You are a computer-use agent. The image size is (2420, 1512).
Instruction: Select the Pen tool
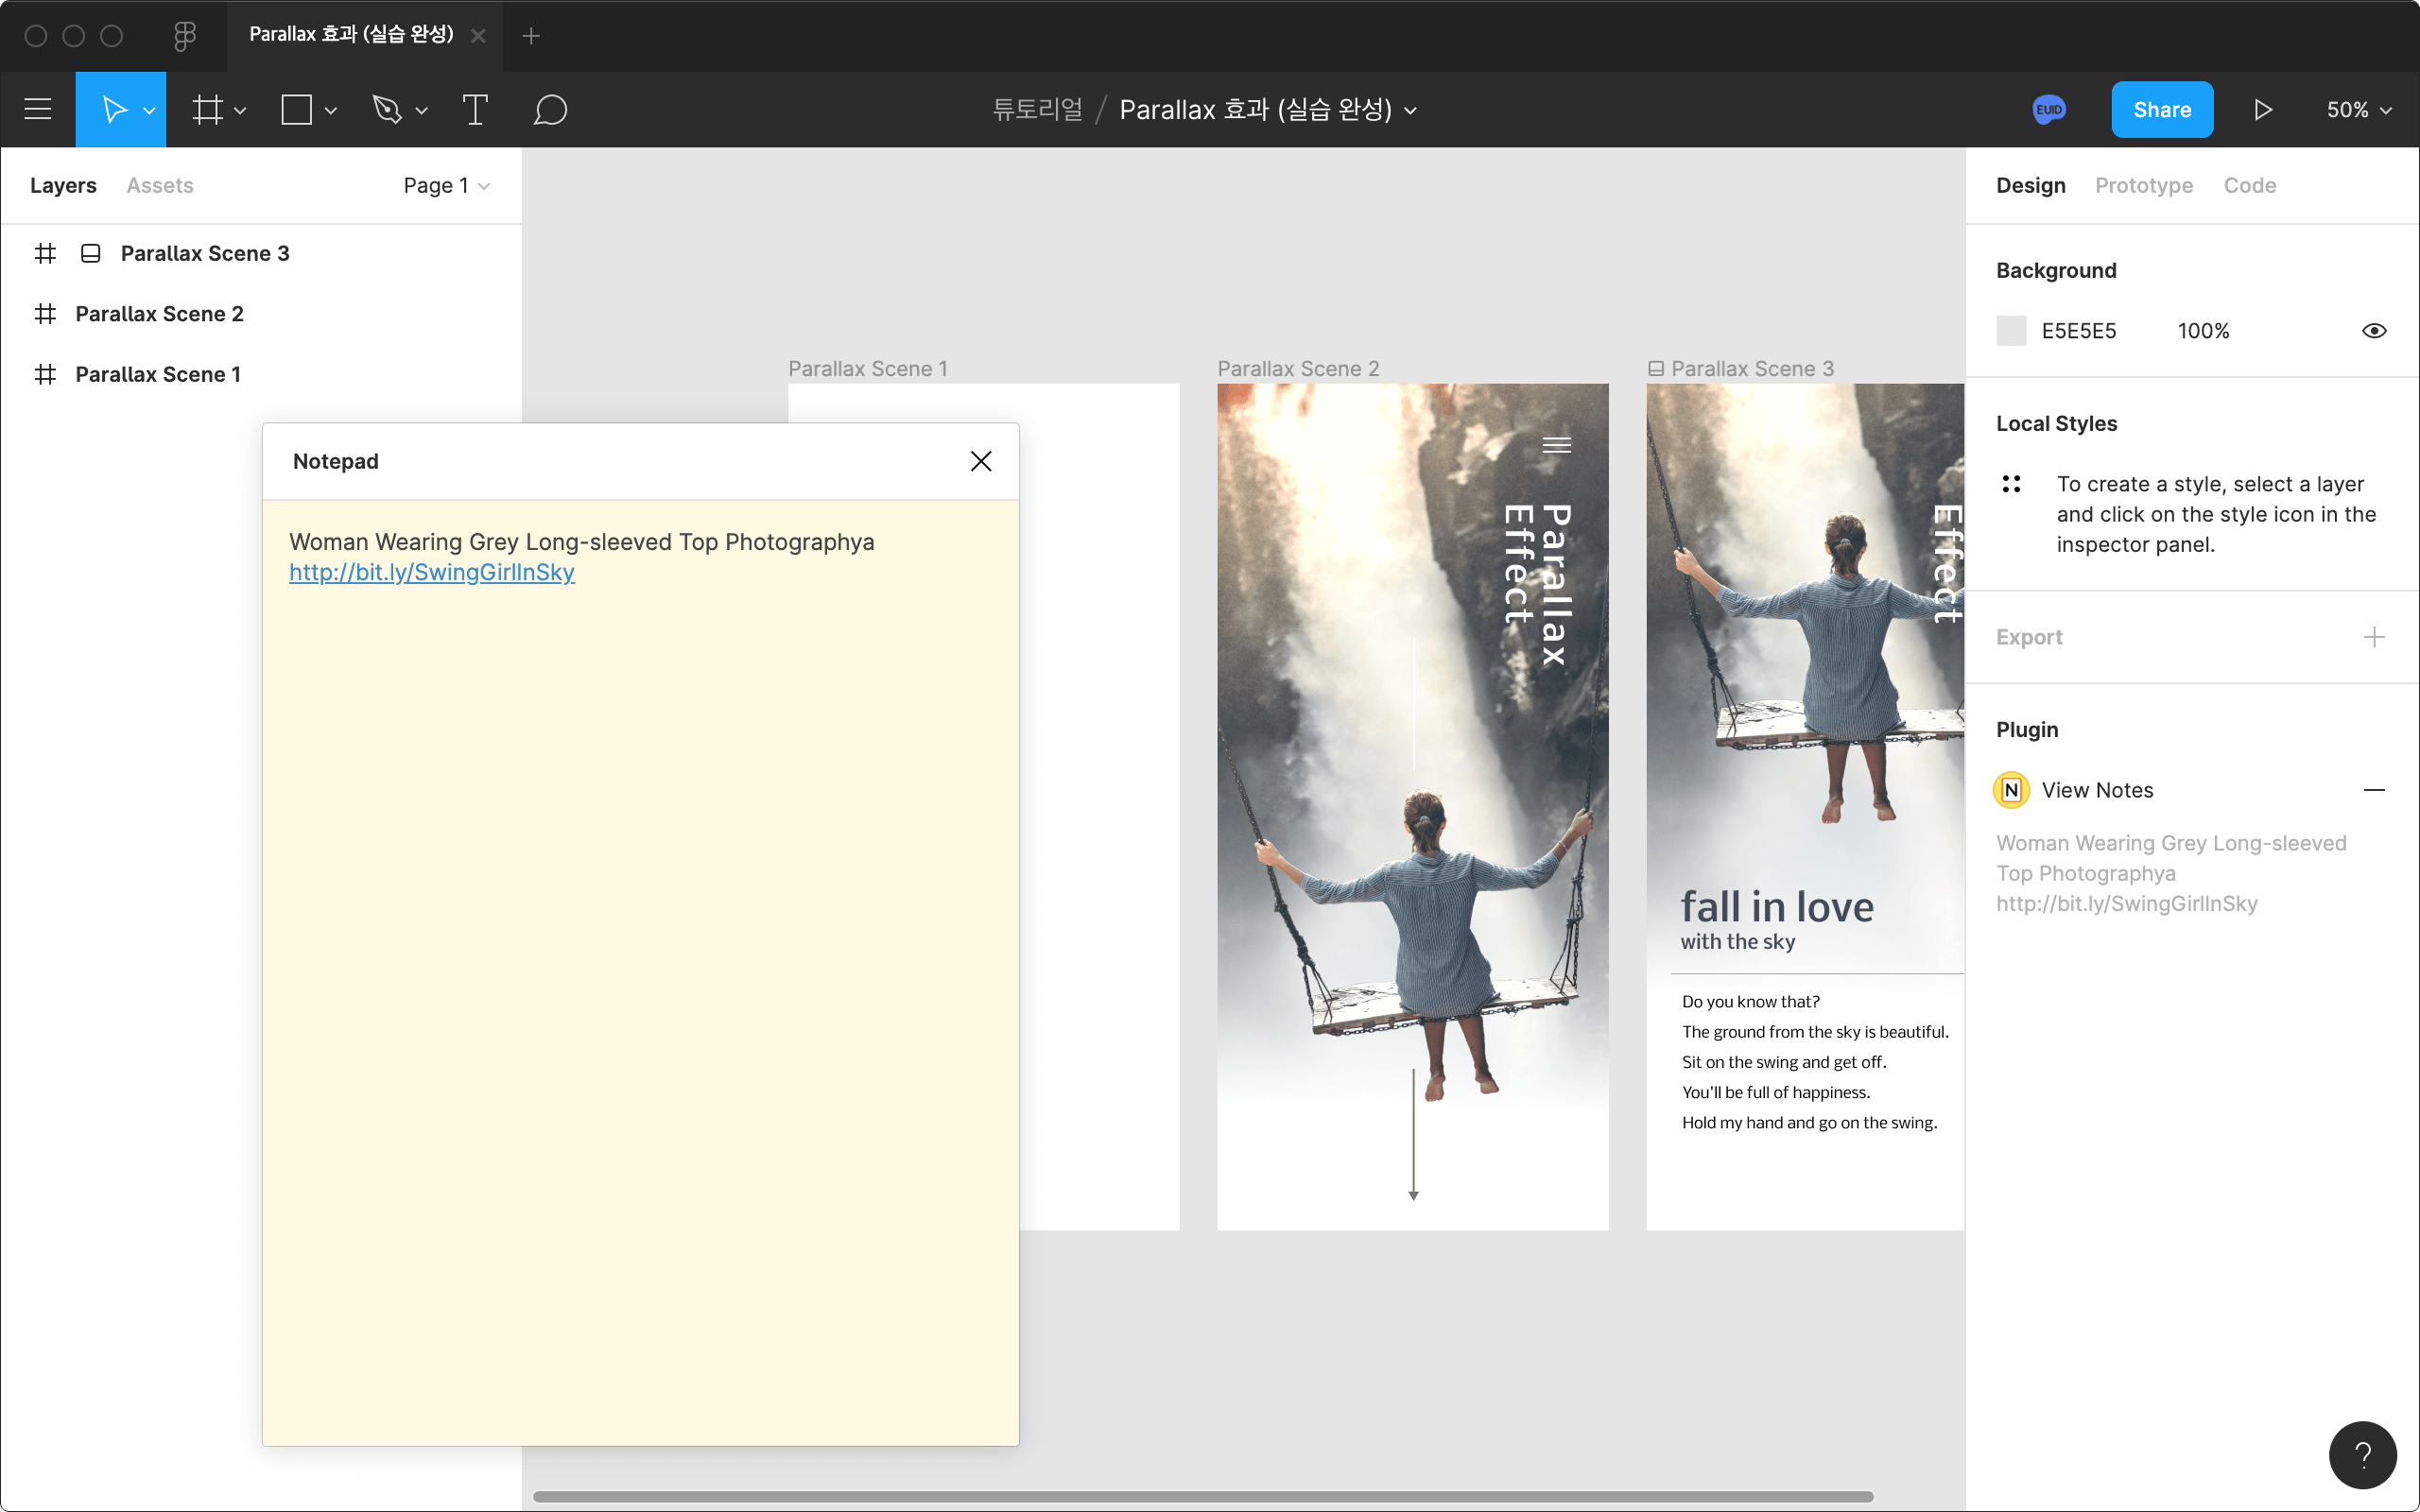pyautogui.click(x=387, y=109)
